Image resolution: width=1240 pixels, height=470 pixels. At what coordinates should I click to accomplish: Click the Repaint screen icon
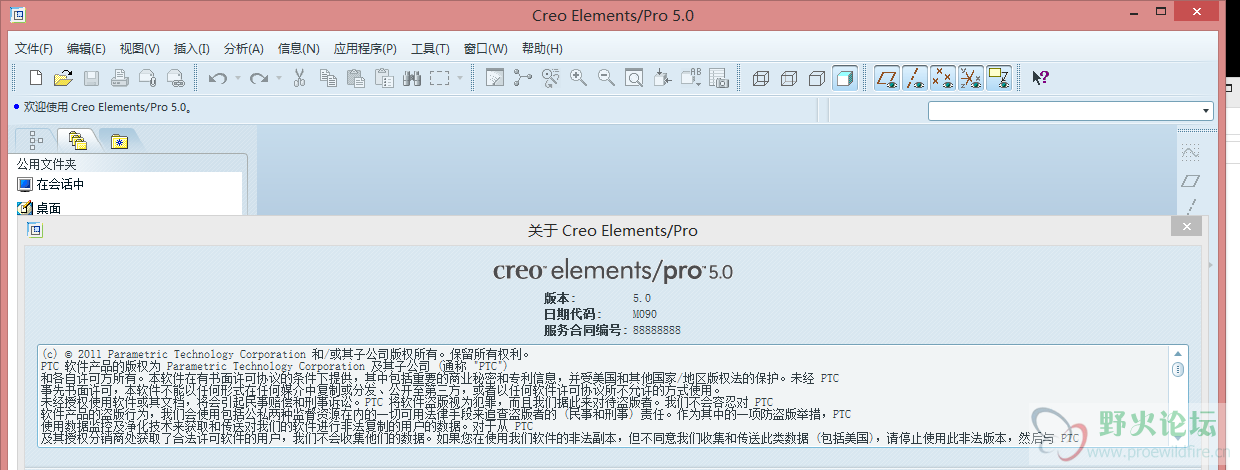coord(494,77)
